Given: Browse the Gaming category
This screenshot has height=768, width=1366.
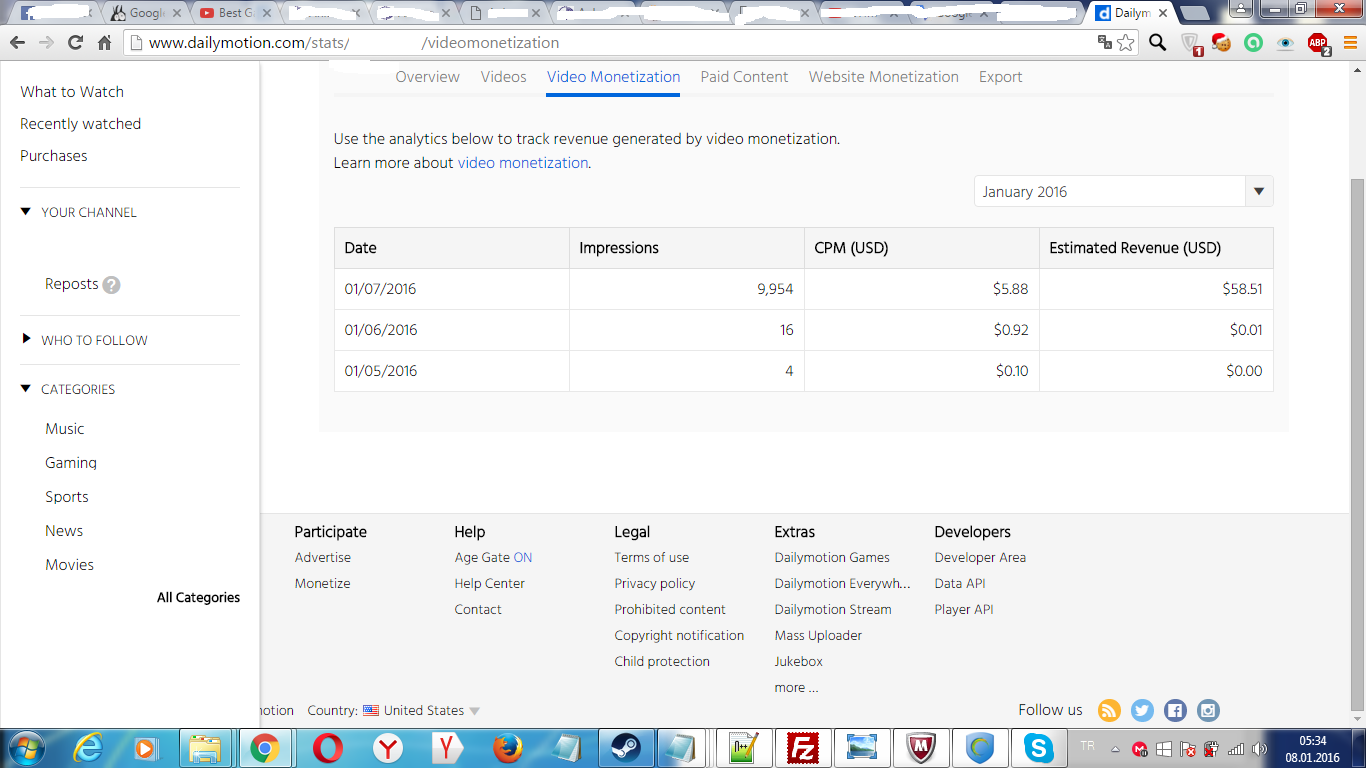Looking at the screenshot, I should tap(71, 463).
